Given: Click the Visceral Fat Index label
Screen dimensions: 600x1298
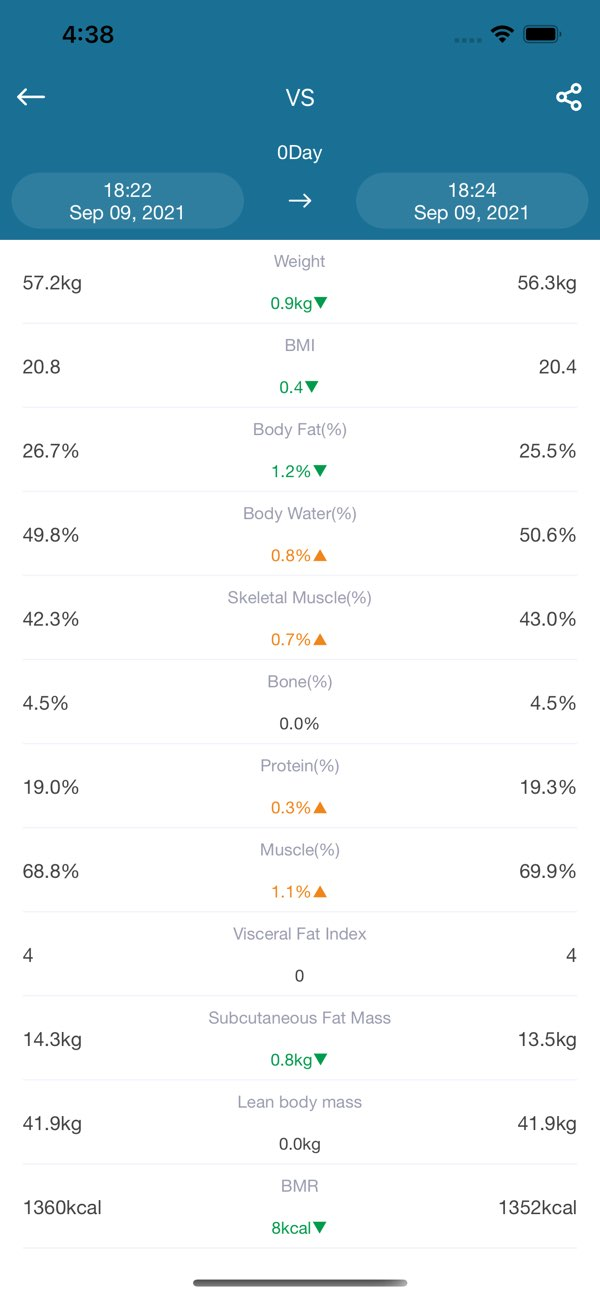Looking at the screenshot, I should [x=300, y=933].
